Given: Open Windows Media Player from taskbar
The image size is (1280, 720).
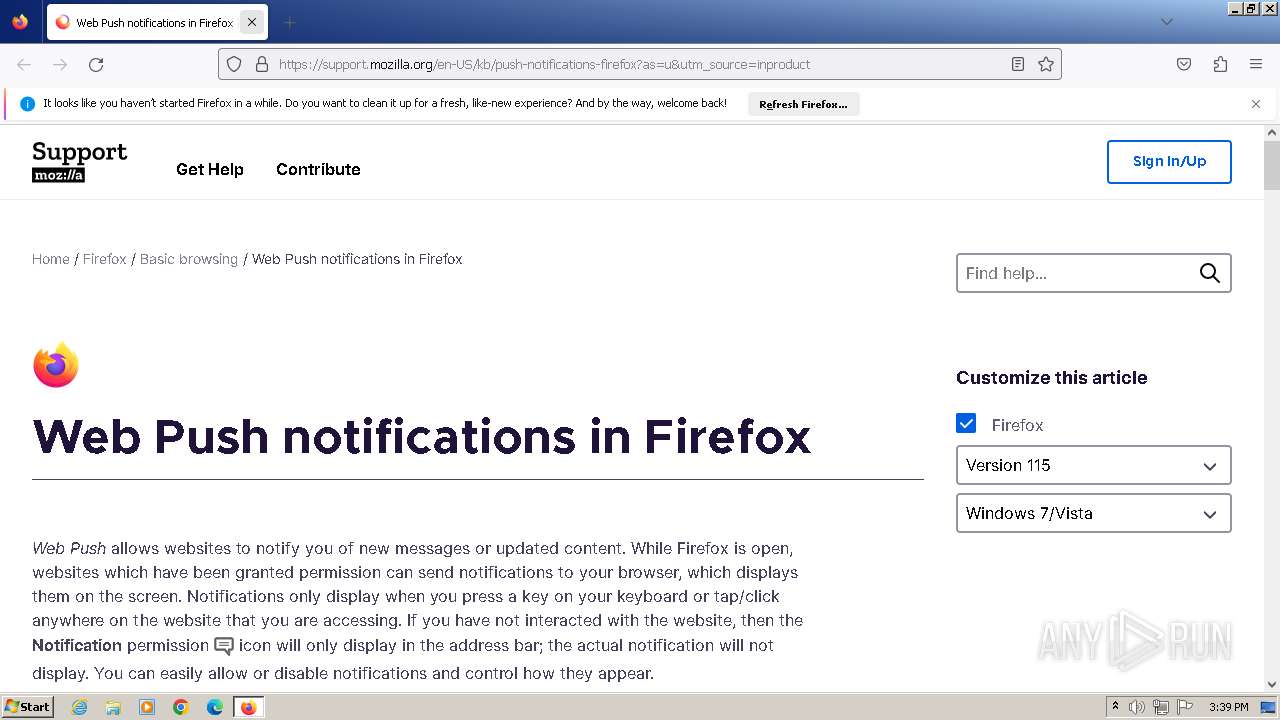Looking at the screenshot, I should click(x=147, y=707).
